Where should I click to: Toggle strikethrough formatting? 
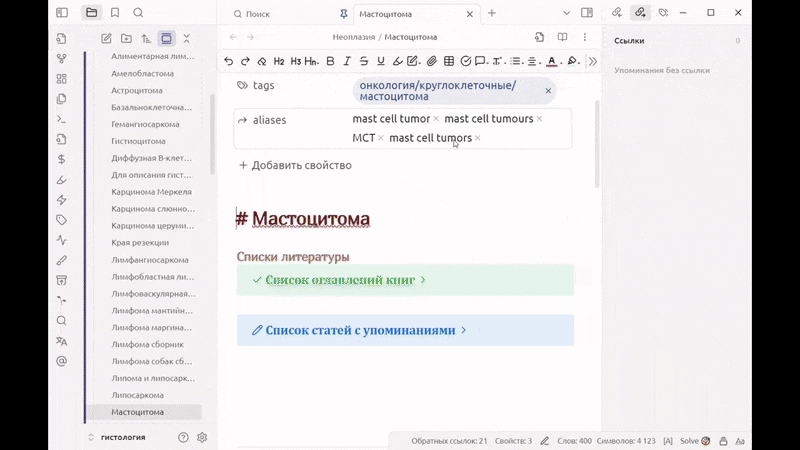pyautogui.click(x=364, y=61)
